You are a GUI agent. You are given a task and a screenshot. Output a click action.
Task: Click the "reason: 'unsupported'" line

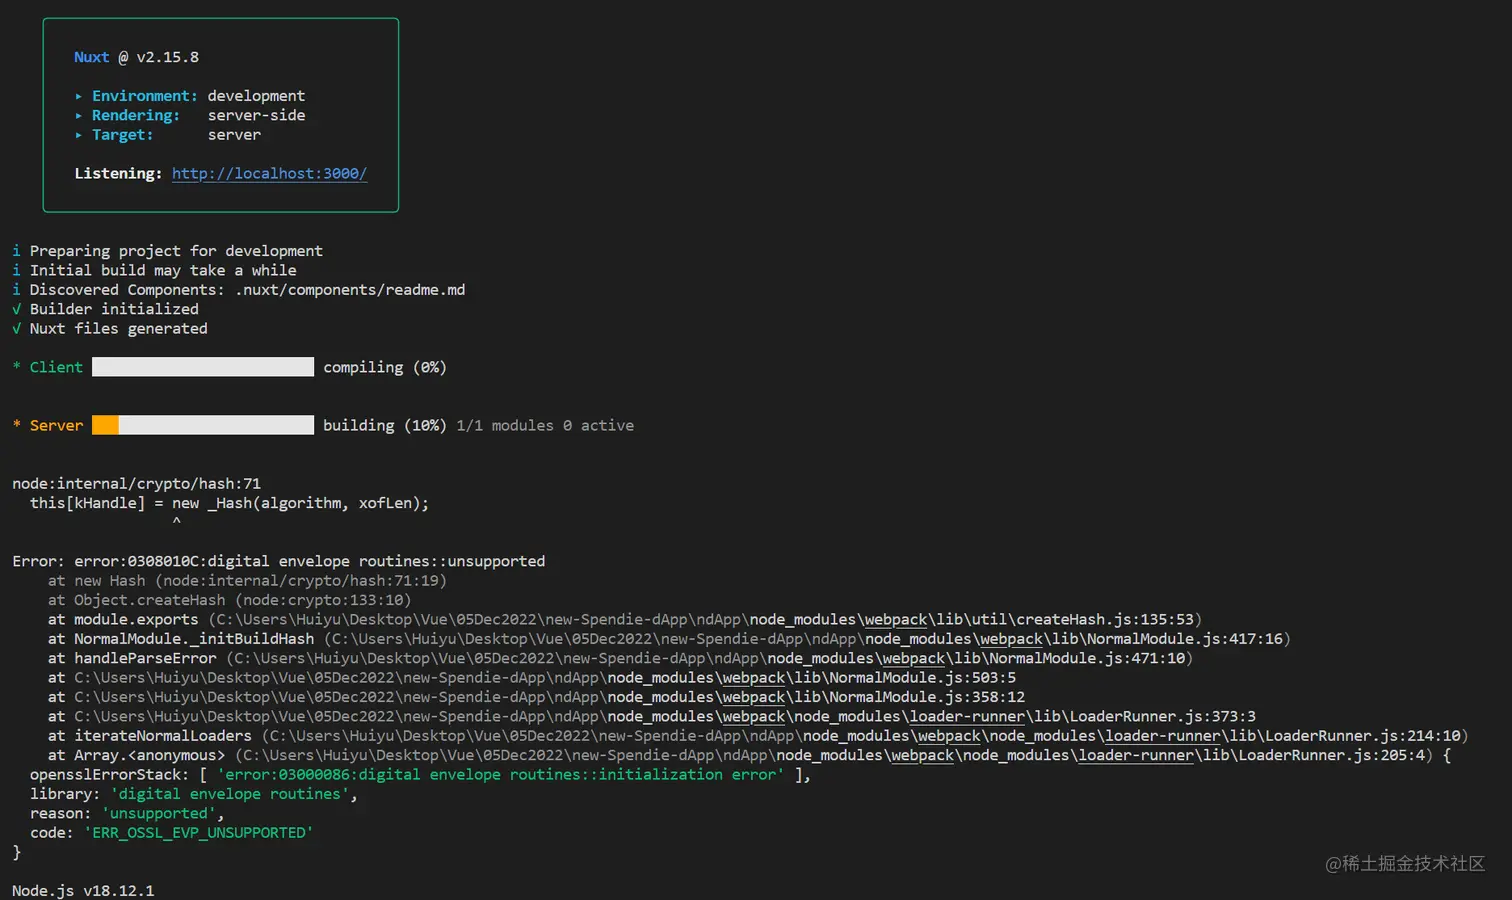pos(127,814)
